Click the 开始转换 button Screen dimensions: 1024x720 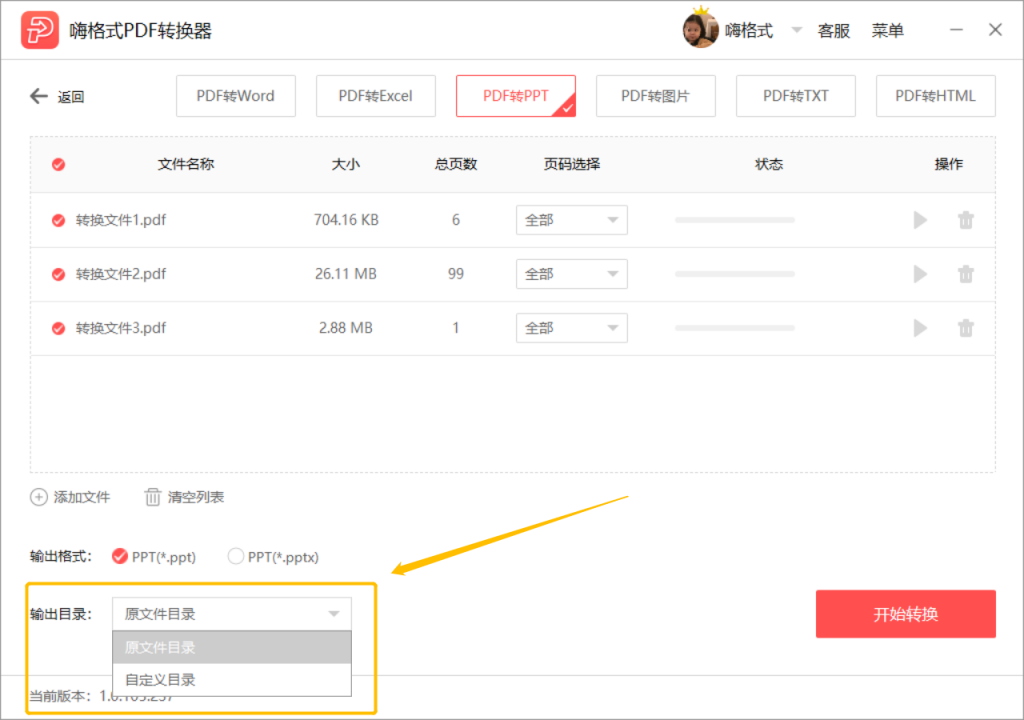coord(905,614)
